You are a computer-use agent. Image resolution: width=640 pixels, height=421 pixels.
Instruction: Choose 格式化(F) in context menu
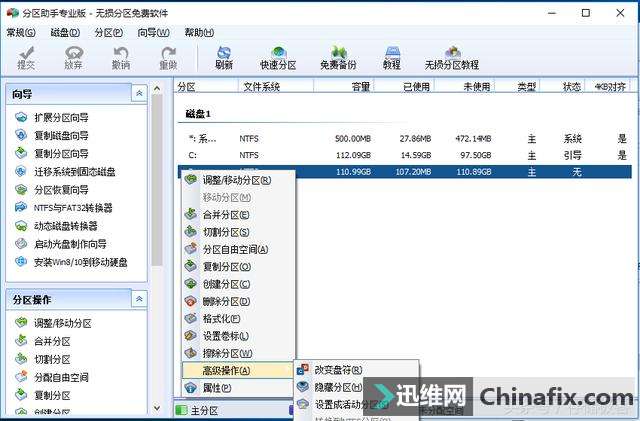(238, 319)
